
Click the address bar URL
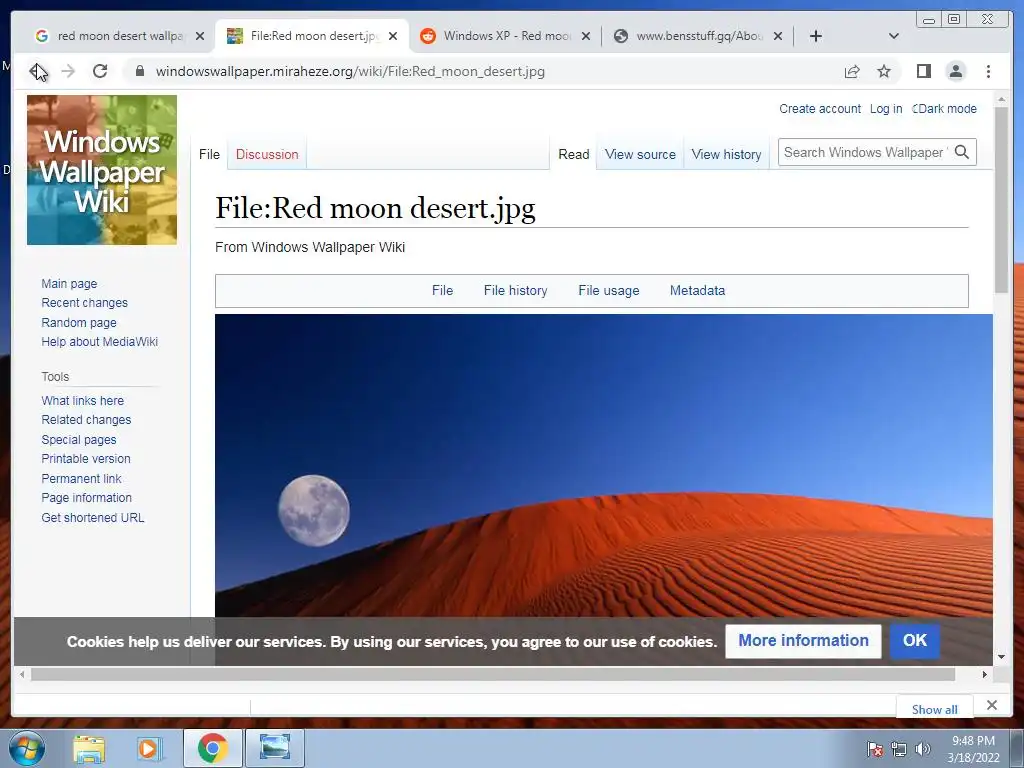350,71
